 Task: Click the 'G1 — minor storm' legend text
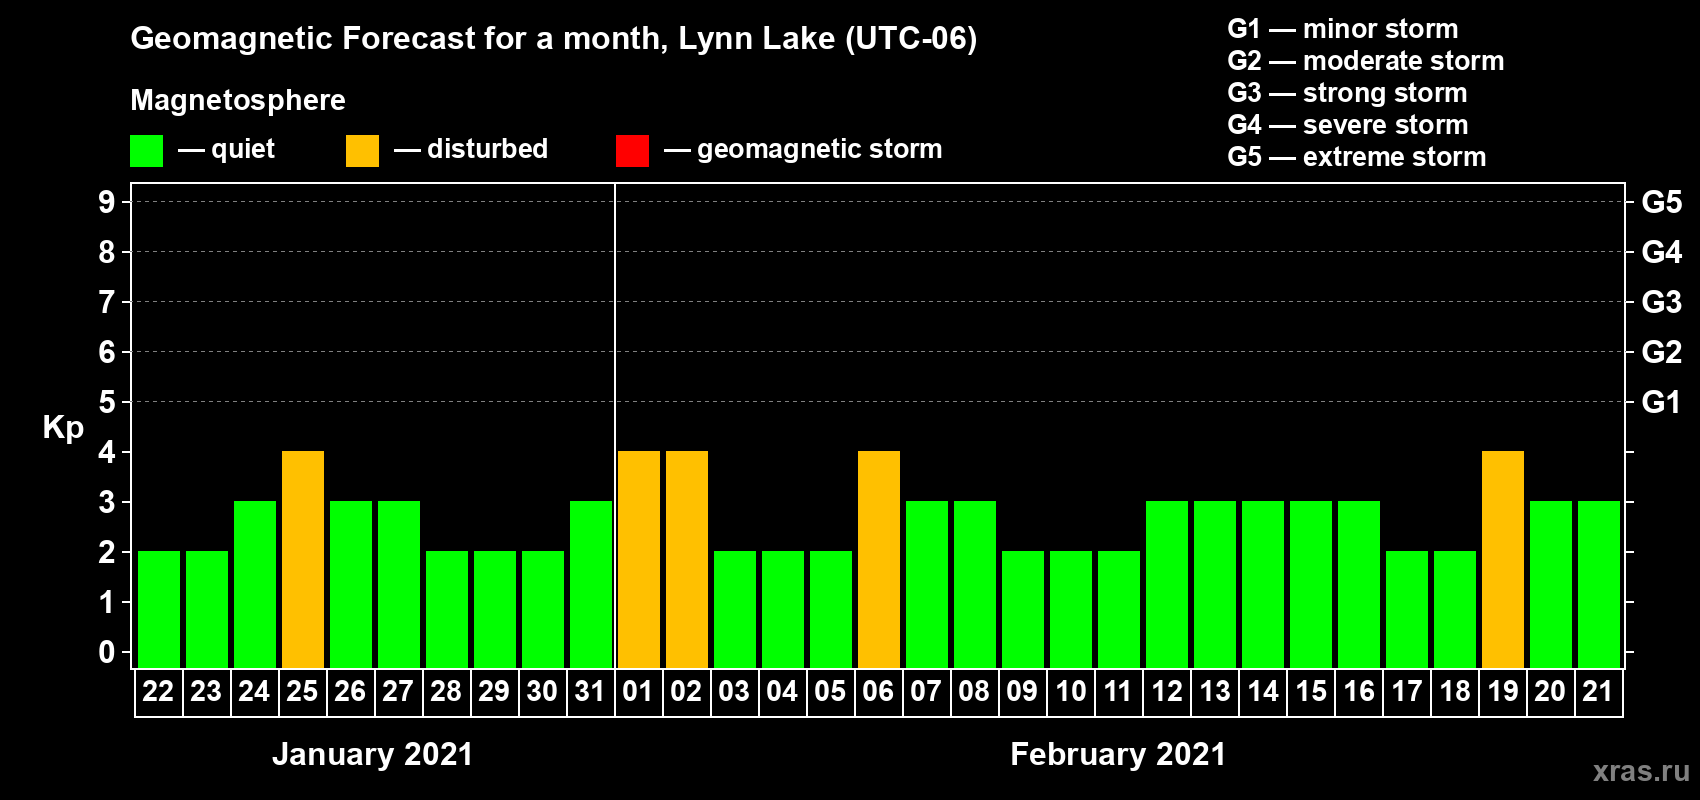(1343, 29)
